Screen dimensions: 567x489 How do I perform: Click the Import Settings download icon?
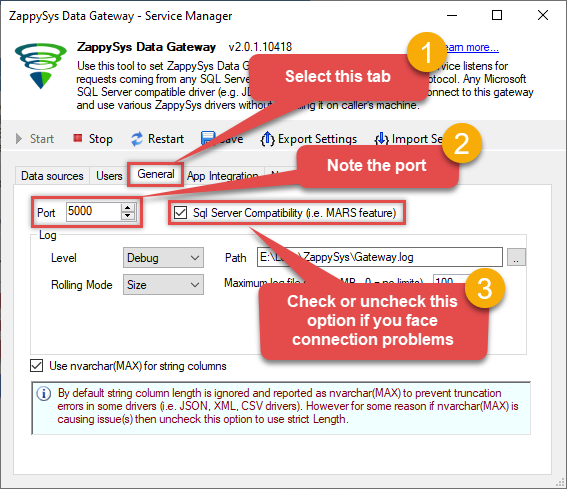[381, 139]
